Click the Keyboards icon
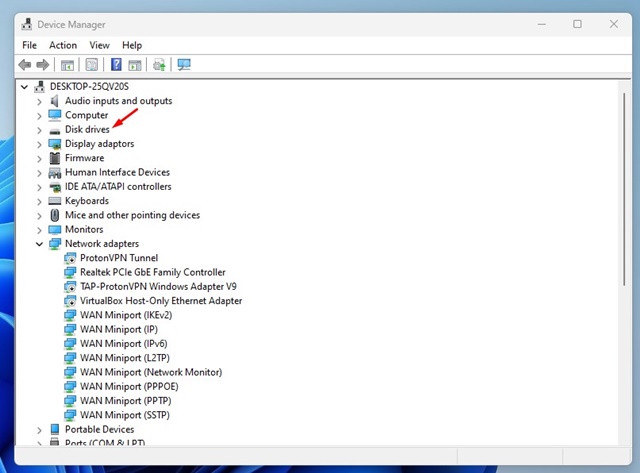640x473 pixels. (x=55, y=201)
